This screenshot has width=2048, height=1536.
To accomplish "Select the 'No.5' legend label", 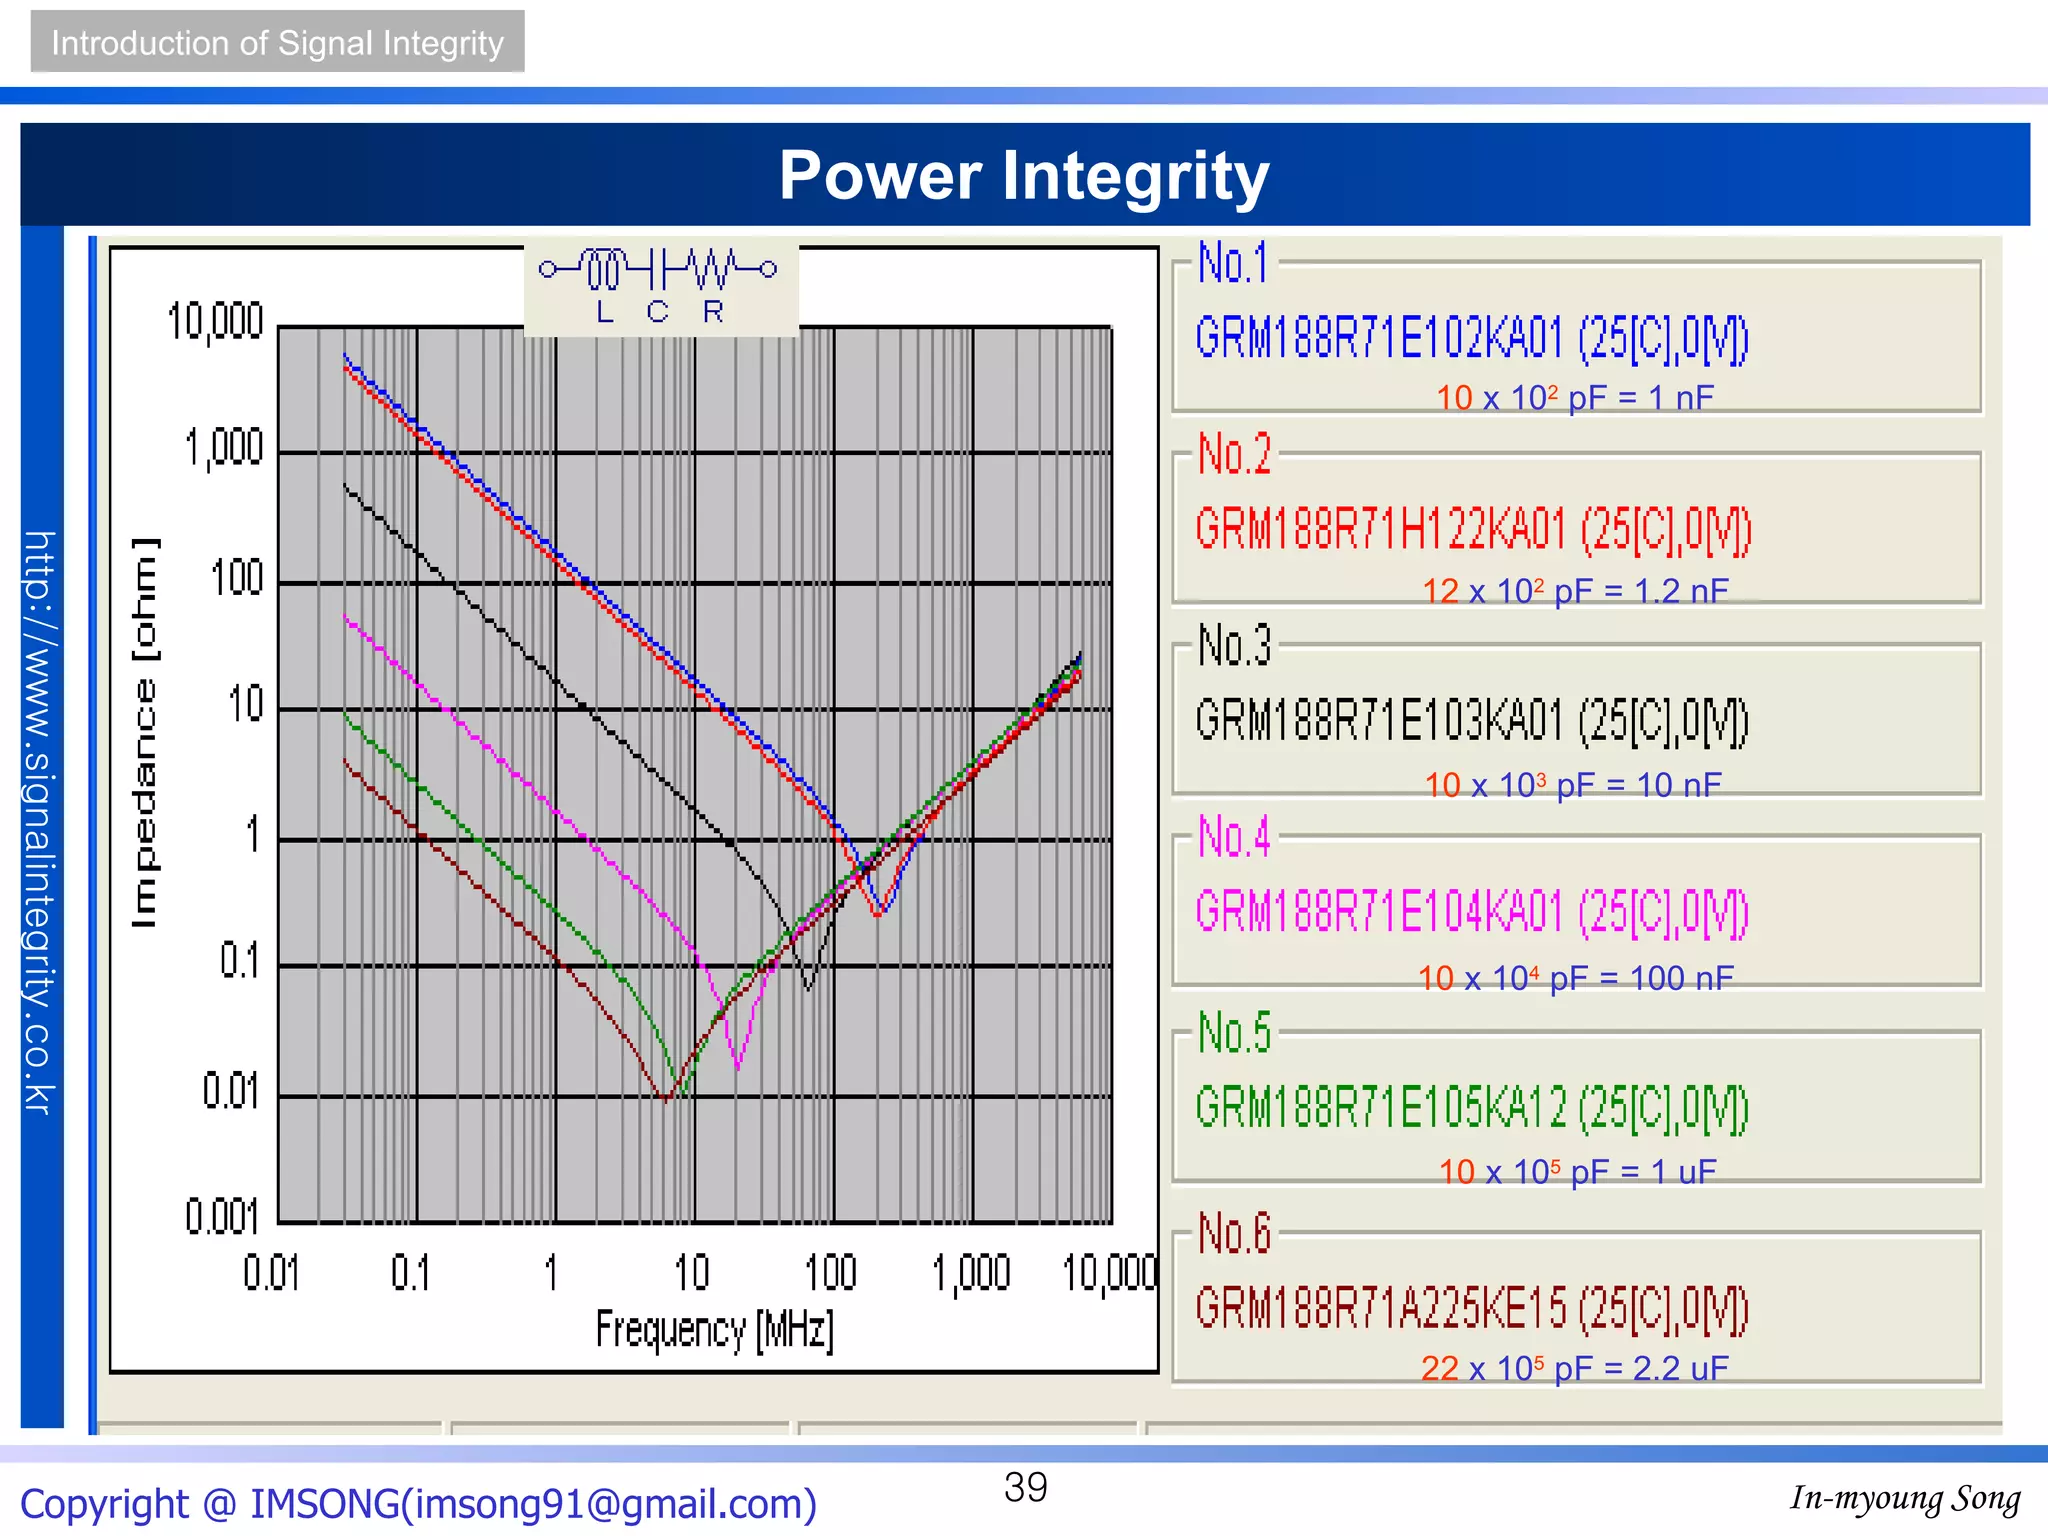I will point(1235,1033).
